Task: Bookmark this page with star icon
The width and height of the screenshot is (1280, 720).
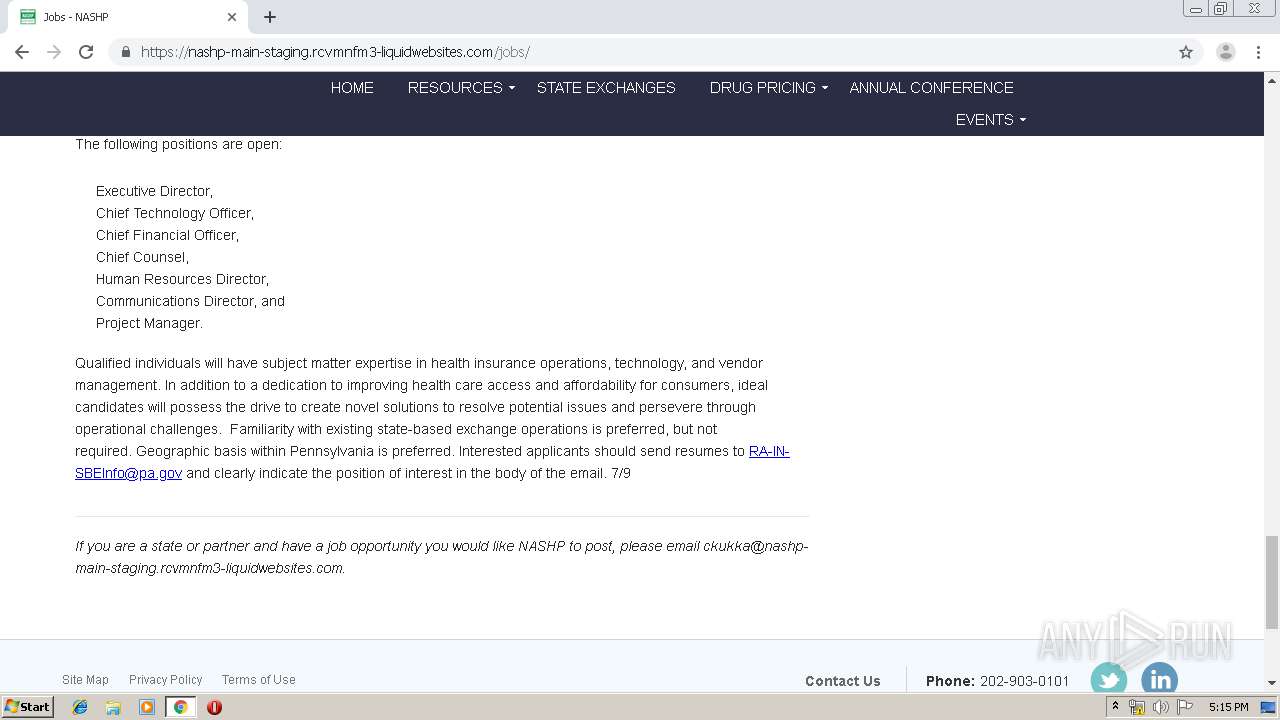Action: pos(1186,52)
